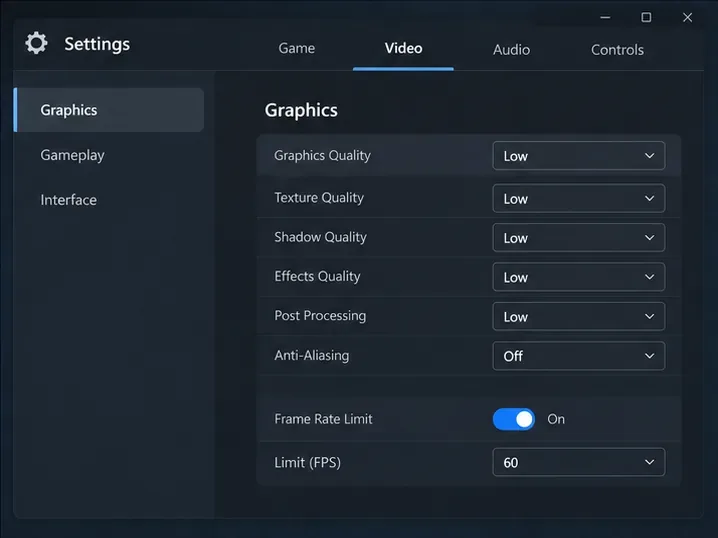
Task: Open the Anti-Aliasing Off dropdown
Action: [x=578, y=356]
